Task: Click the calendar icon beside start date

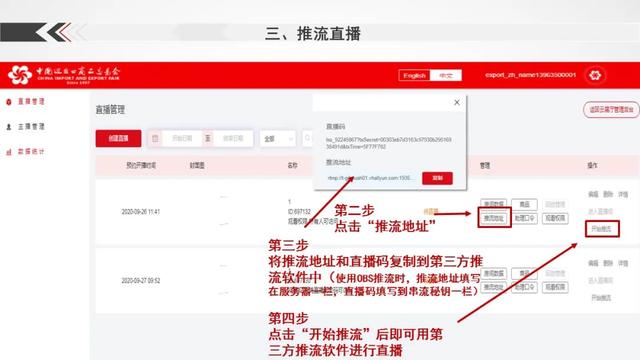Action: click(x=155, y=139)
